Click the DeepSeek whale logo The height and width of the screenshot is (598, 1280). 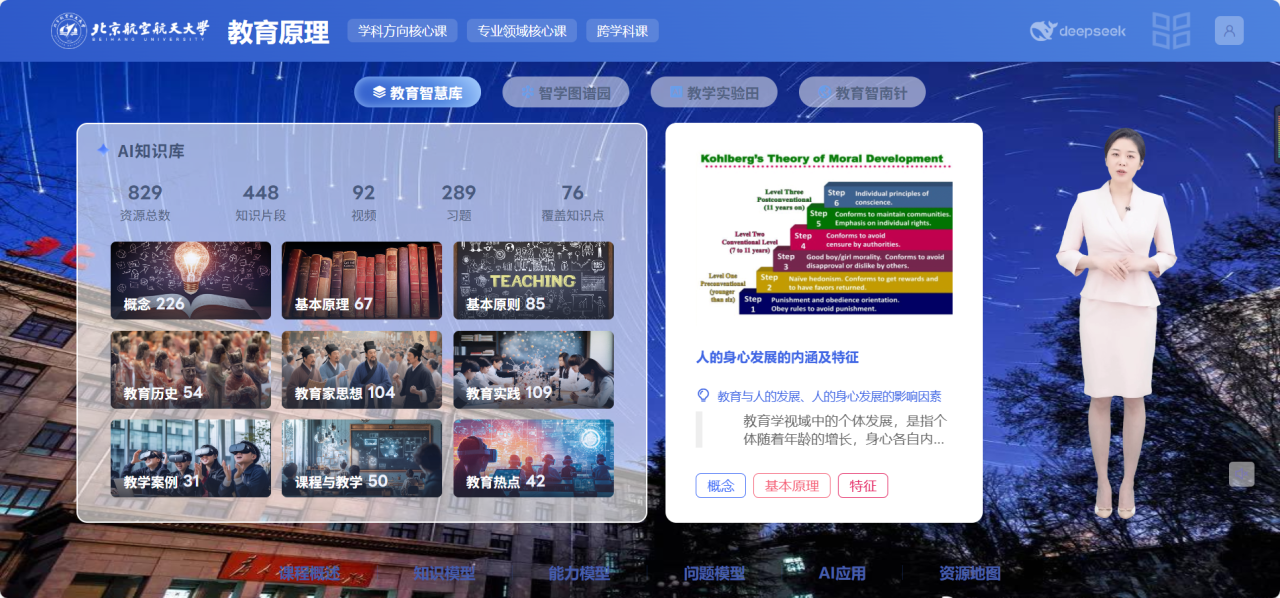(x=1041, y=31)
